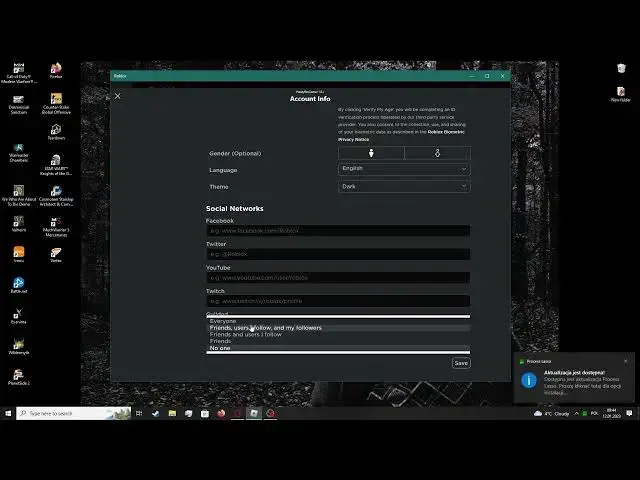Open the Language dropdown showing English

coord(404,169)
